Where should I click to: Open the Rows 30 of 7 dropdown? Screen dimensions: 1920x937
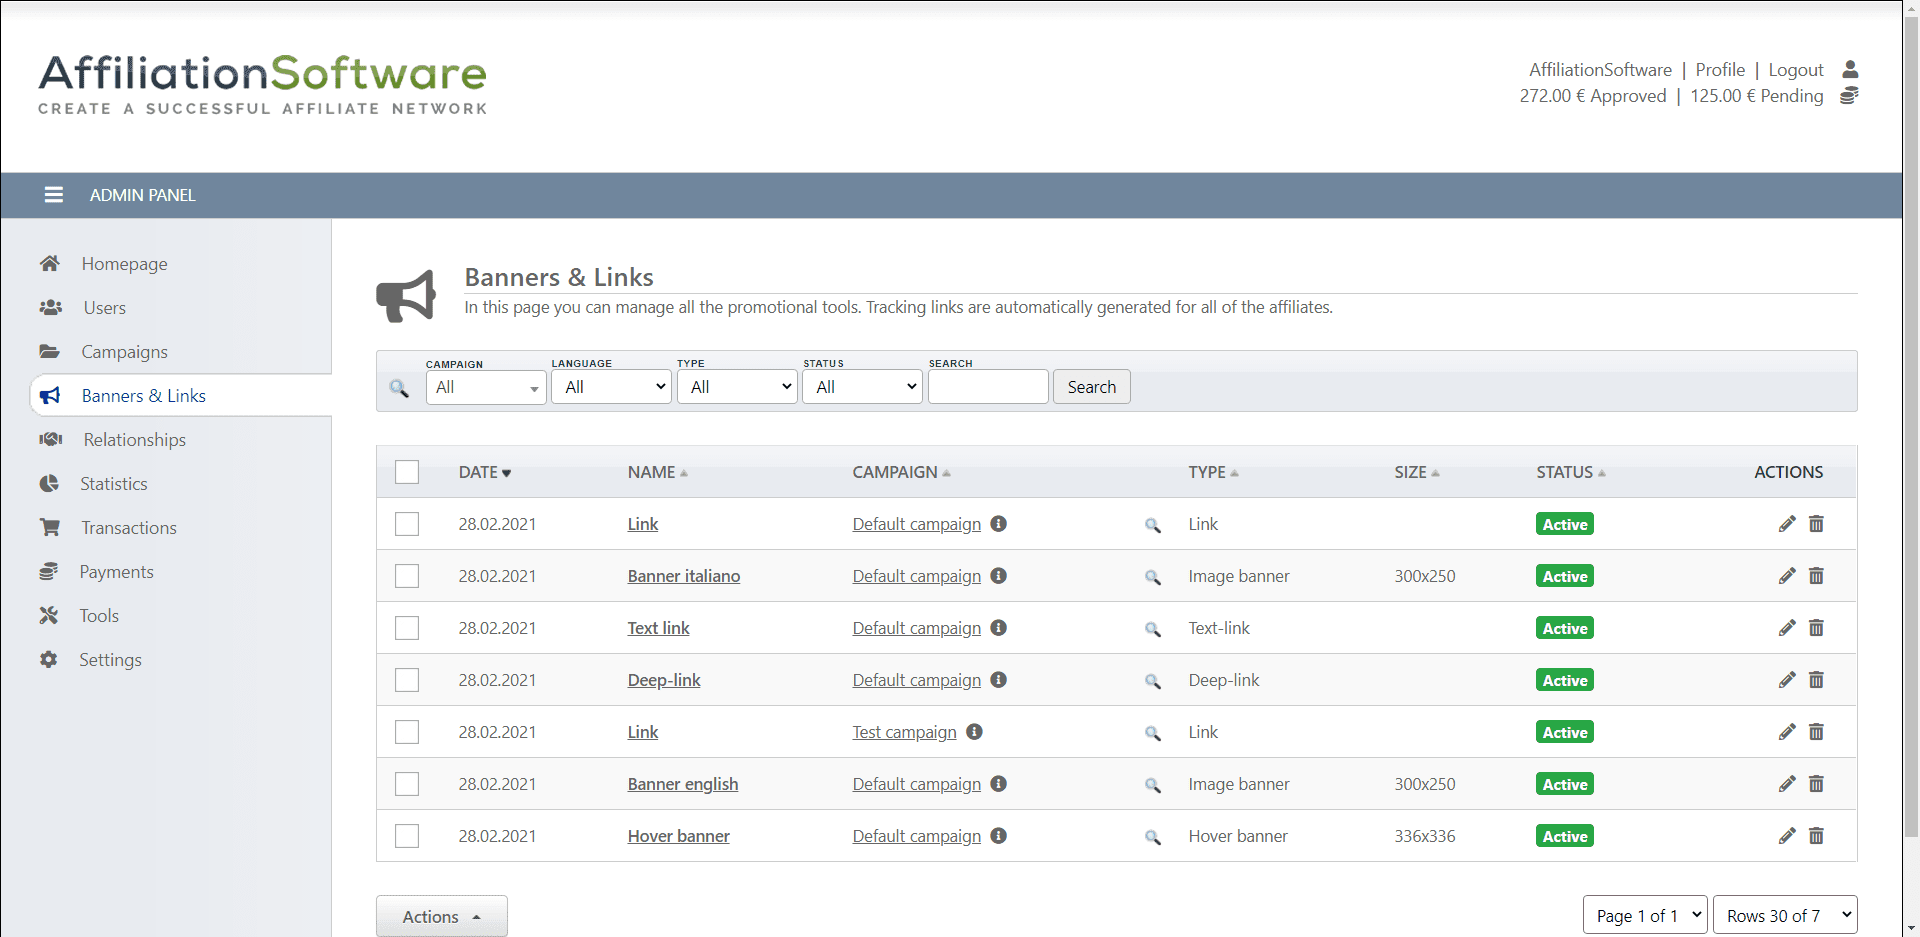pos(1785,915)
